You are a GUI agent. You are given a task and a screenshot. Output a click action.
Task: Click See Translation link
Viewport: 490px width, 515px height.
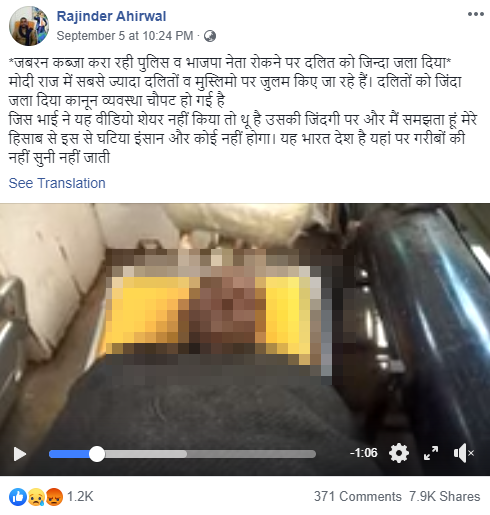click(x=57, y=183)
